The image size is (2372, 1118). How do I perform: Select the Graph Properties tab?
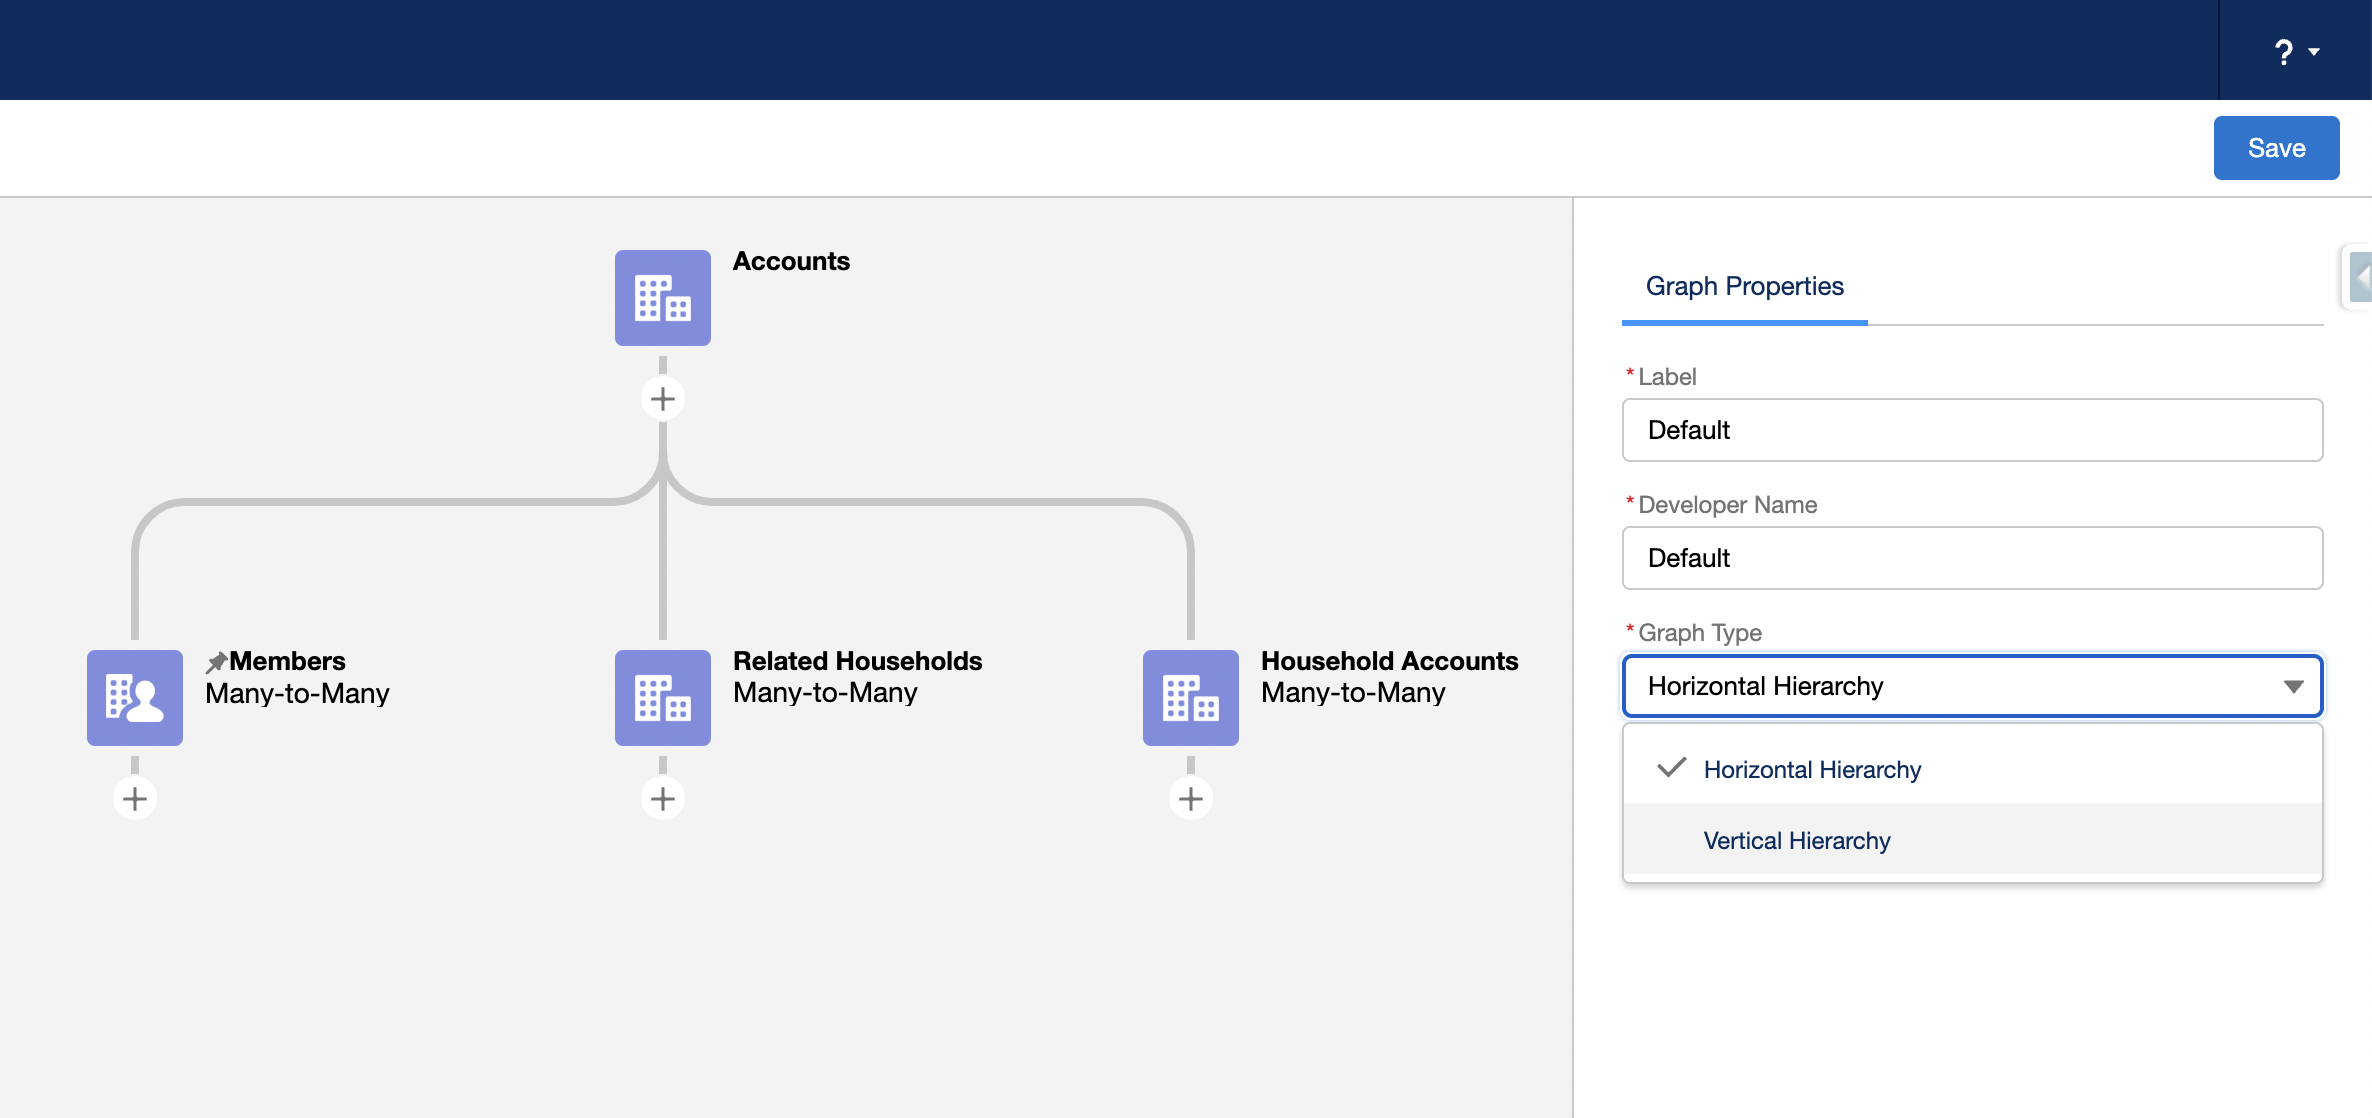1744,284
